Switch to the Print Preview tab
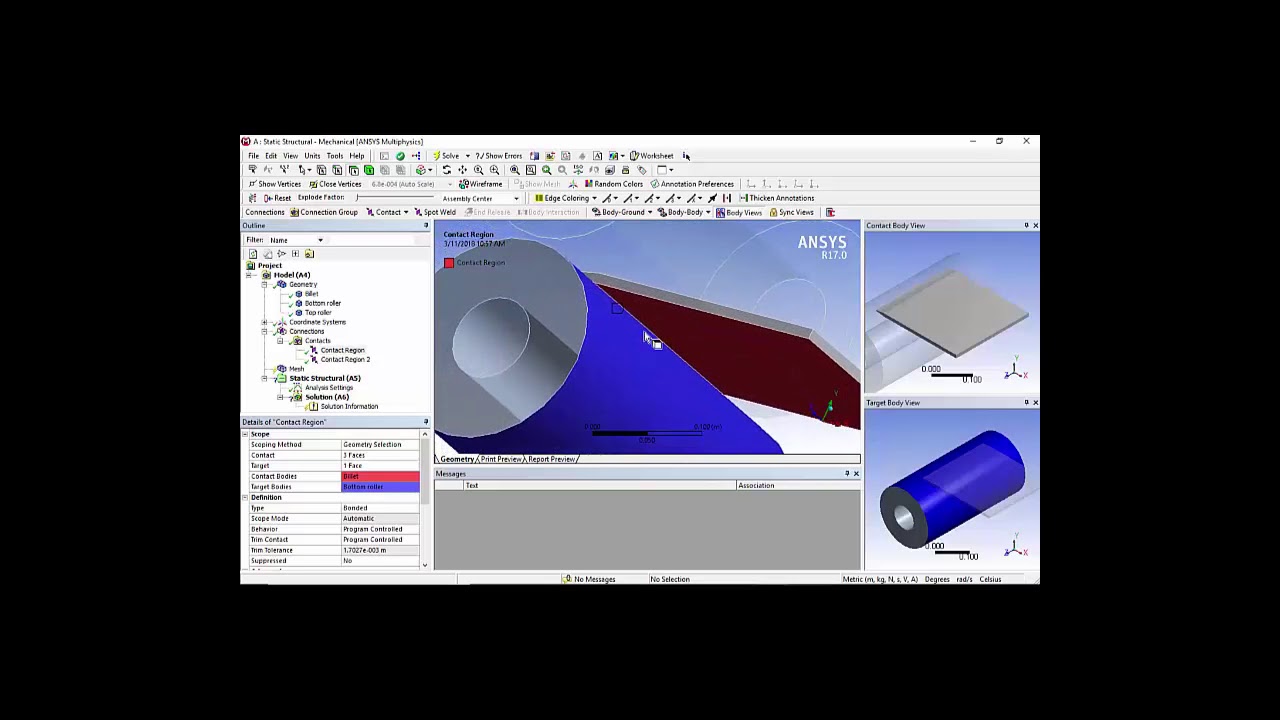 (500, 459)
